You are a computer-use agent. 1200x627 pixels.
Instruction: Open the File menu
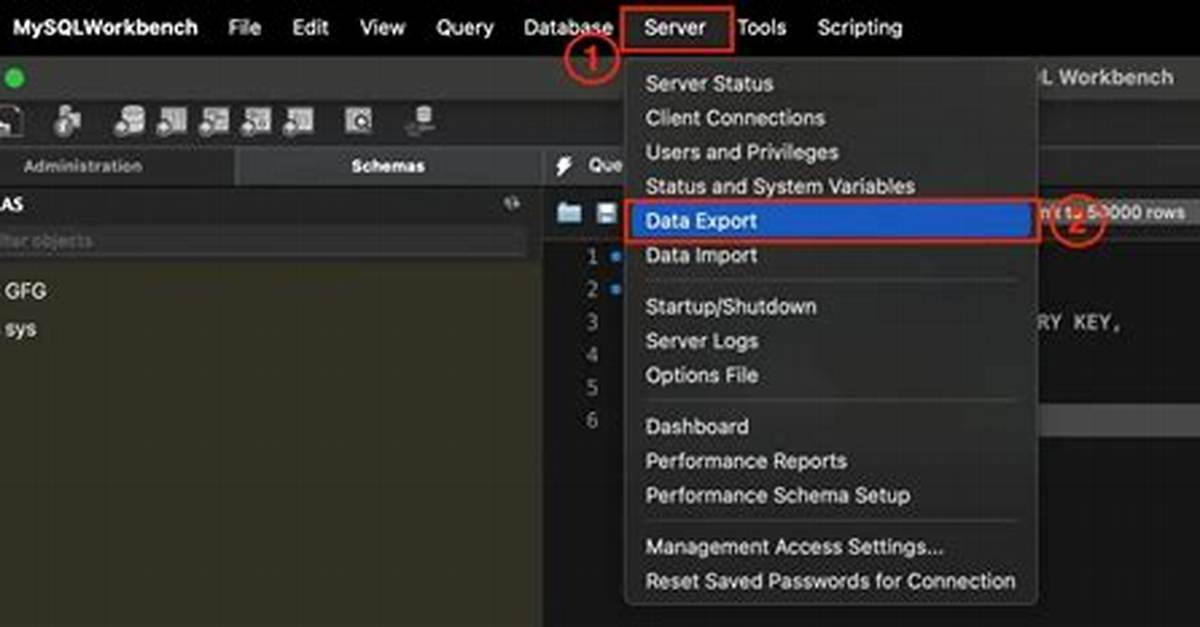tap(244, 28)
